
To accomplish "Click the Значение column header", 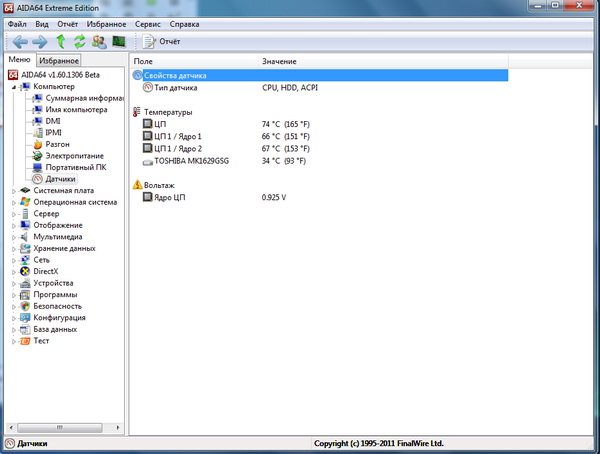I will 384,61.
